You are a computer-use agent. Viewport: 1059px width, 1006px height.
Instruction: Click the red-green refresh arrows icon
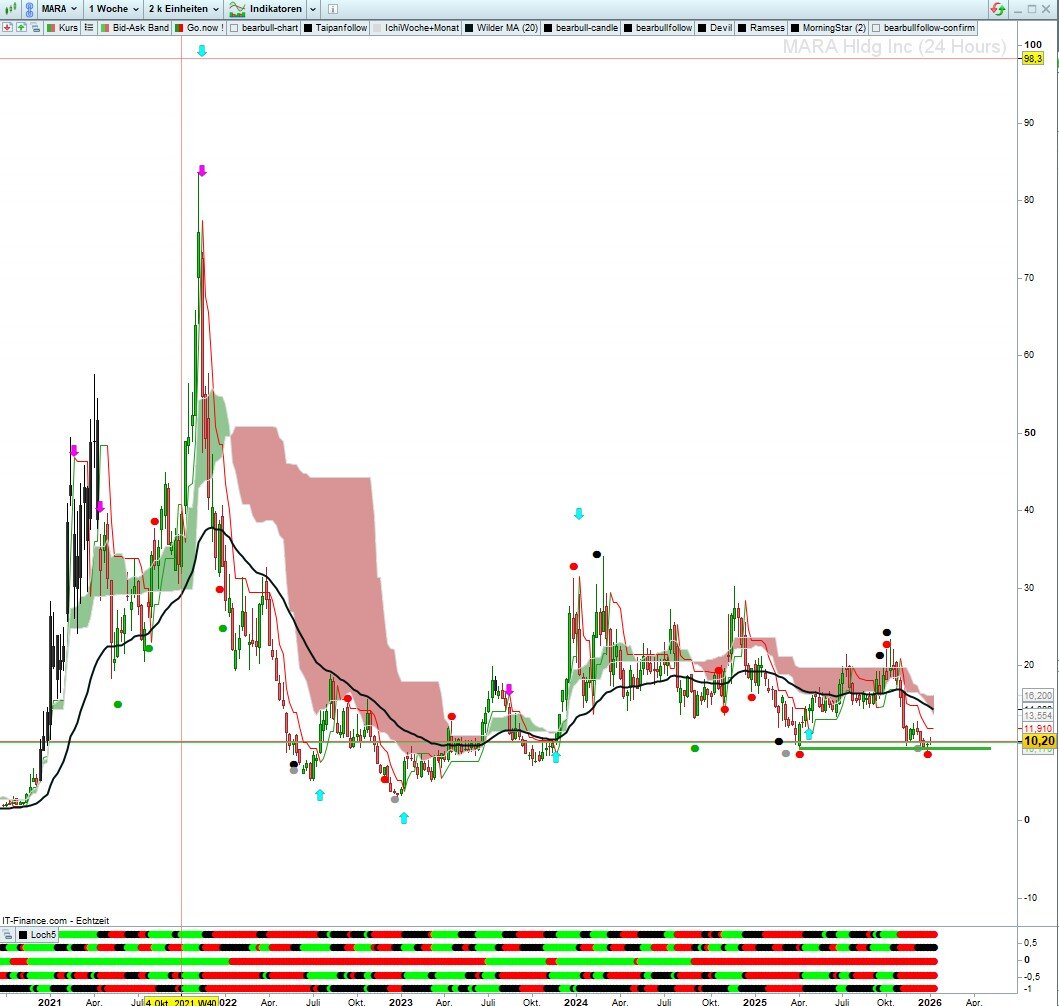tap(997, 9)
